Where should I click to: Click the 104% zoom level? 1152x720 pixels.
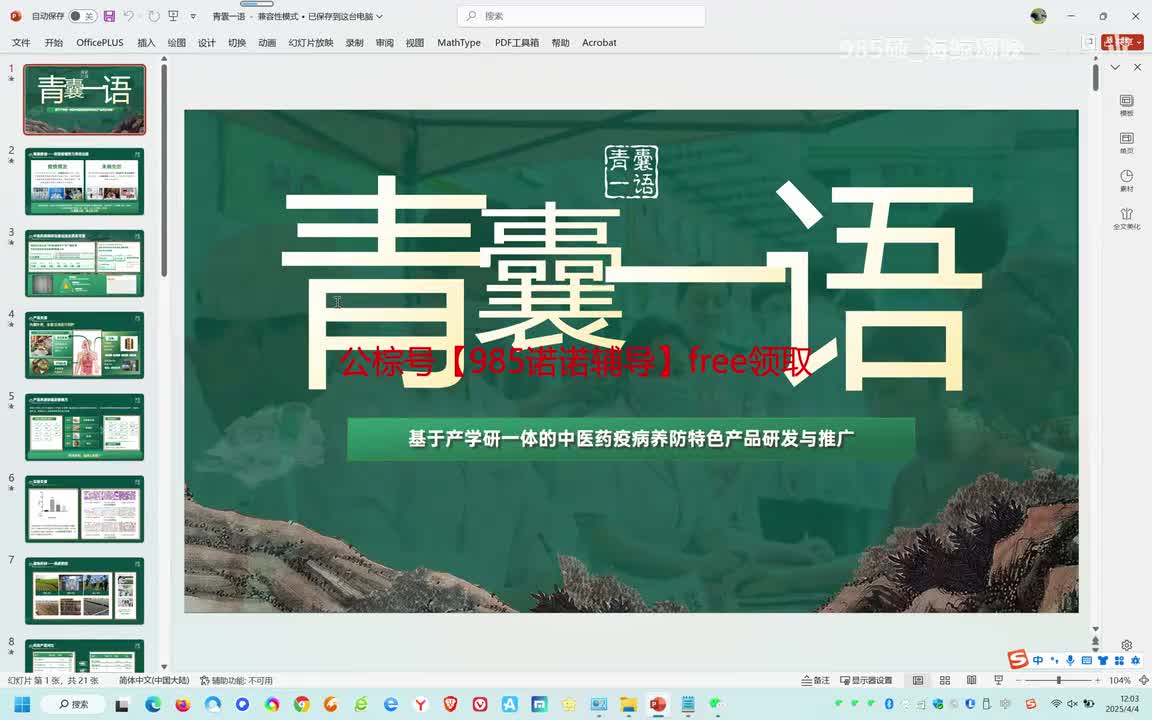point(1120,680)
